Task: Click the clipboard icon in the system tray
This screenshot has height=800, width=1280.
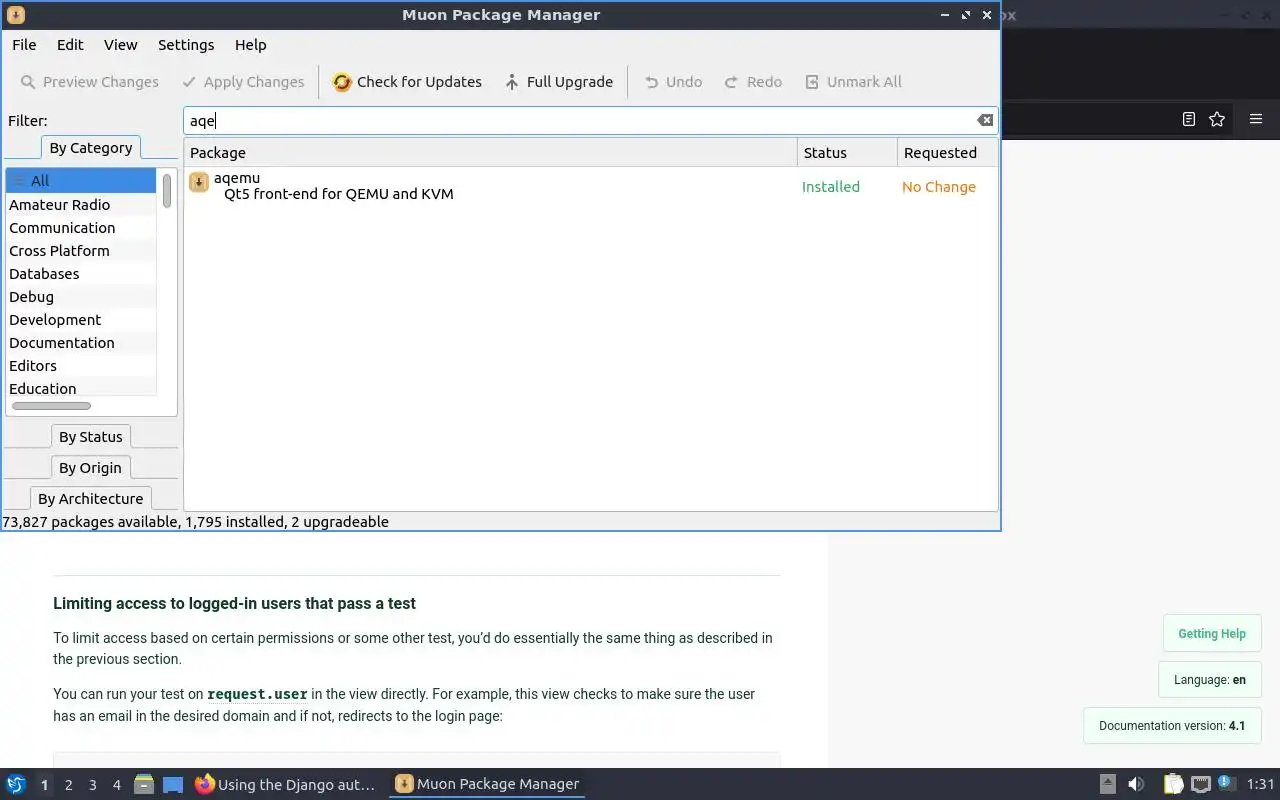Action: 1173,784
